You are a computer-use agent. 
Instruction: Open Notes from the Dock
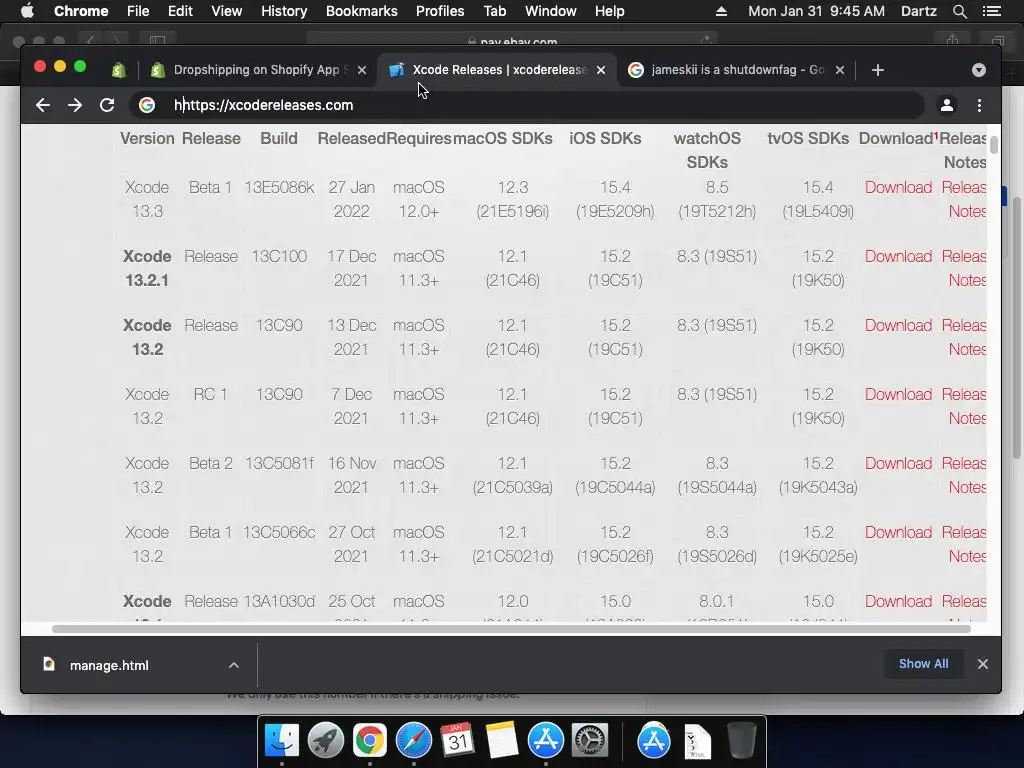(502, 741)
